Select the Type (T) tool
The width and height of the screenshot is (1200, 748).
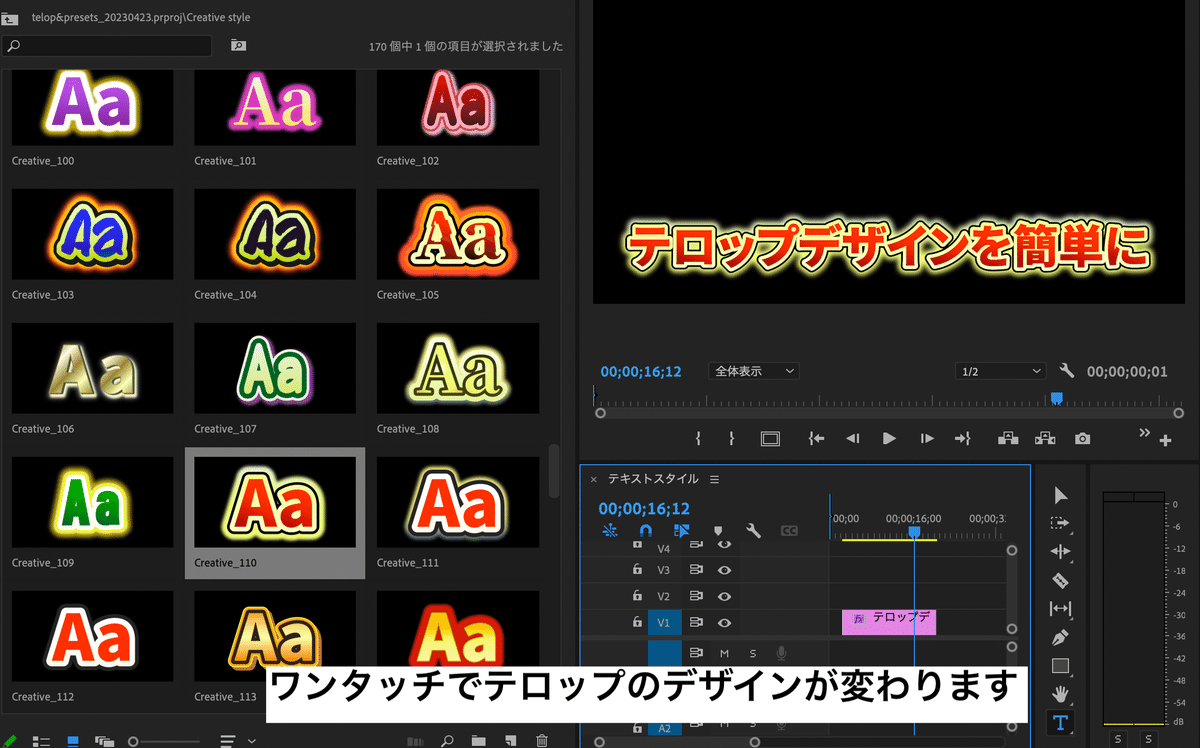point(1061,722)
